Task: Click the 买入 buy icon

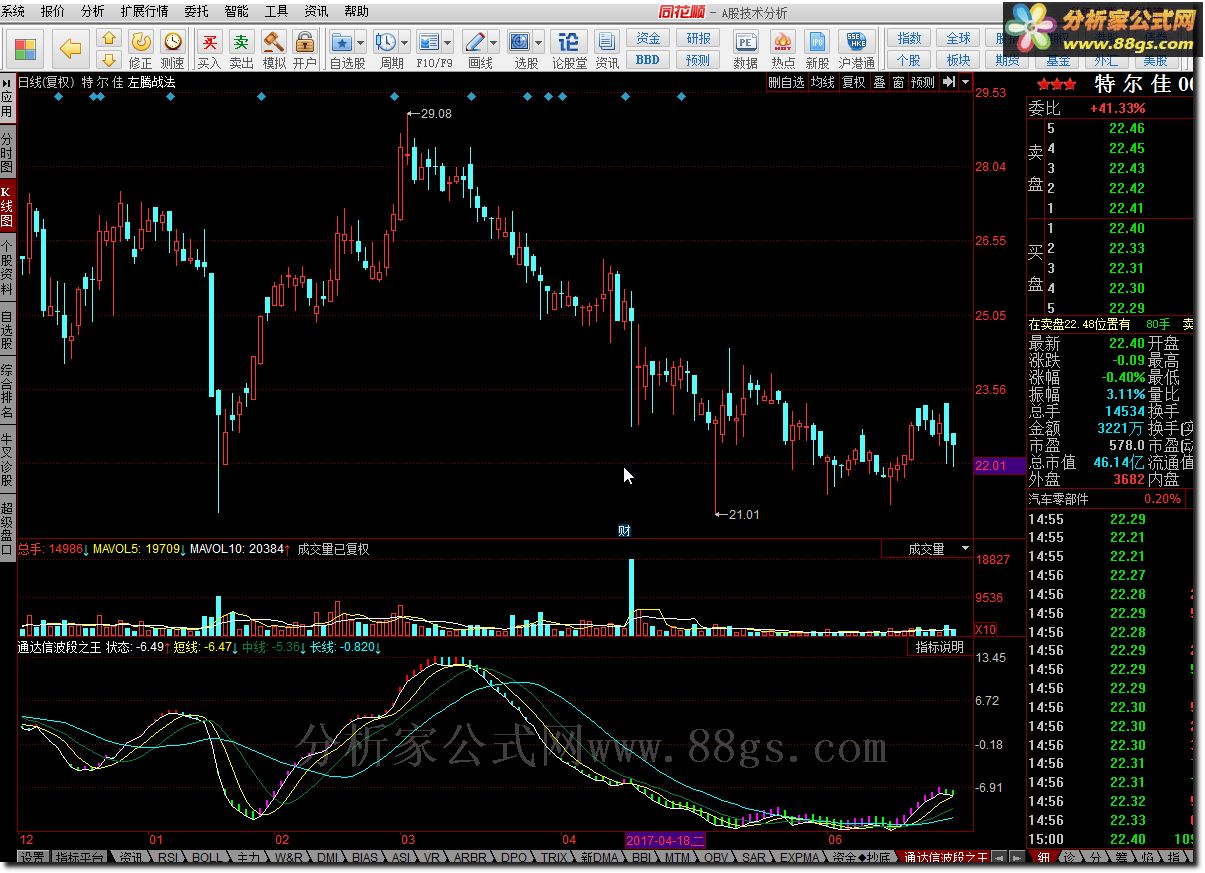Action: click(x=209, y=48)
